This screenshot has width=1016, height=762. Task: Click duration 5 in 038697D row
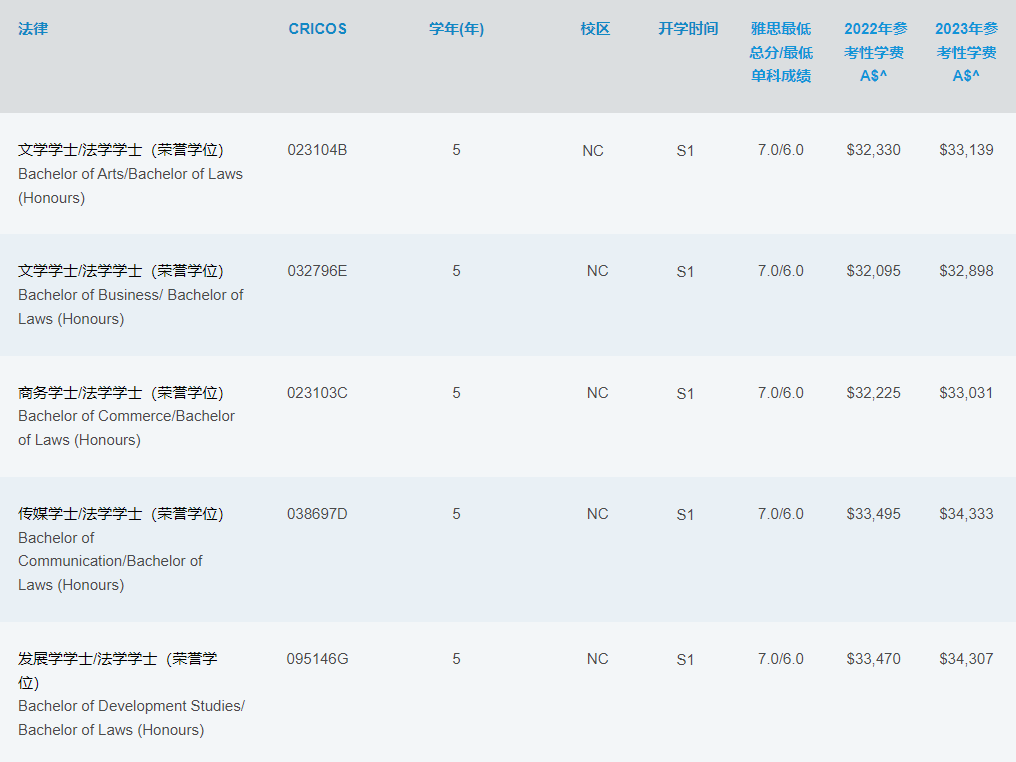pos(456,514)
